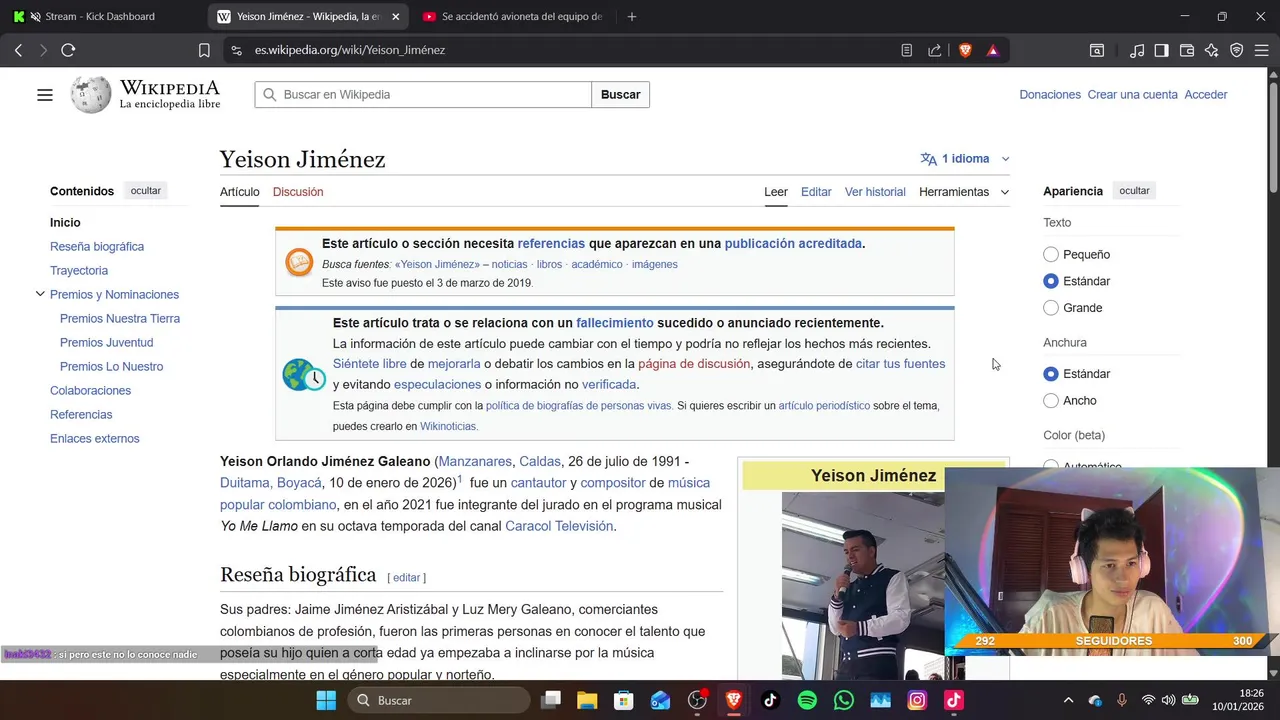
Task: Focus the Buscar en Wikipedia search field
Action: [423, 95]
